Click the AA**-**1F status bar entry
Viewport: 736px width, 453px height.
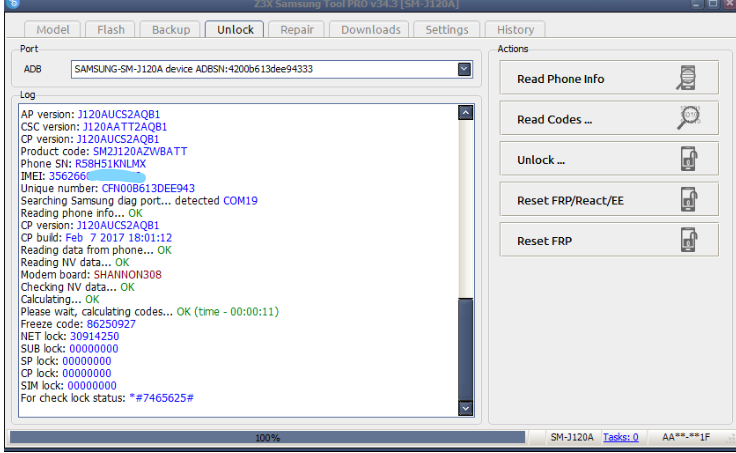(x=686, y=437)
